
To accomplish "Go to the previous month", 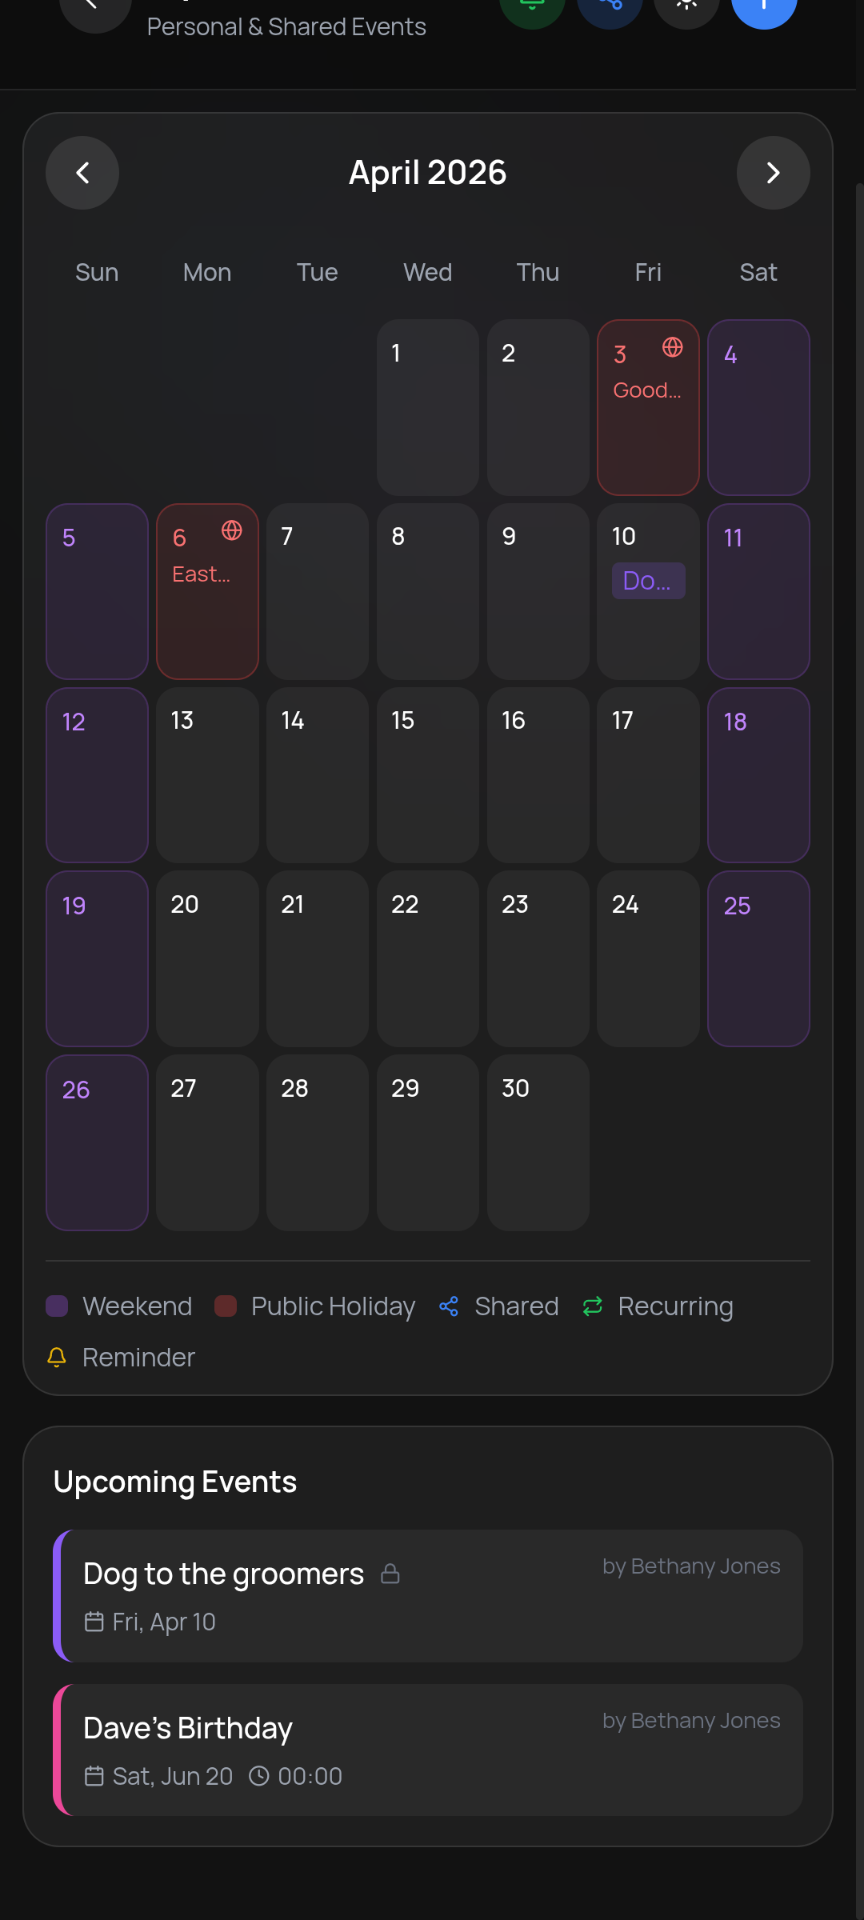I will tap(82, 172).
